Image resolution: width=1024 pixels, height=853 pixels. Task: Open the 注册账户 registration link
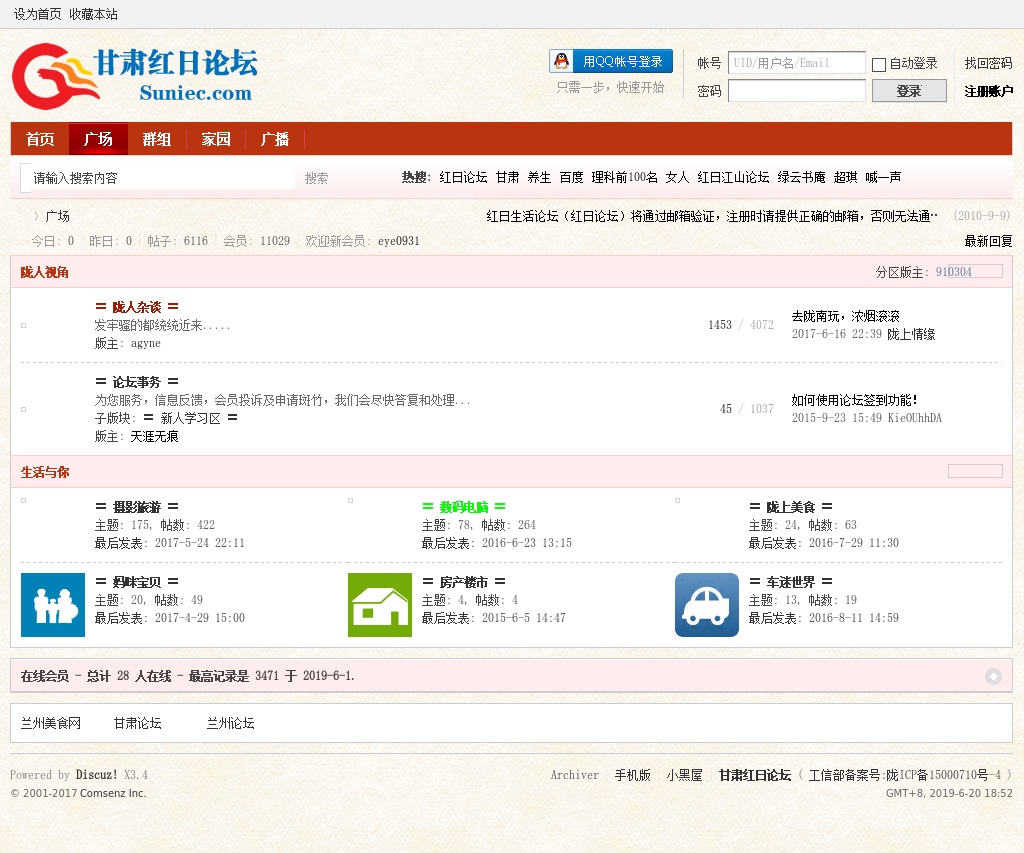pyautogui.click(x=988, y=91)
